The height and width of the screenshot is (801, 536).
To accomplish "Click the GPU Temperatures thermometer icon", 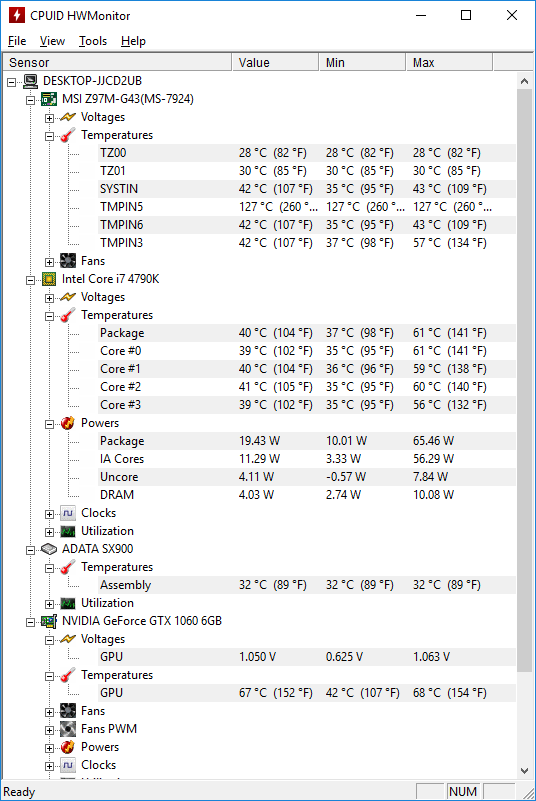I will 68,675.
